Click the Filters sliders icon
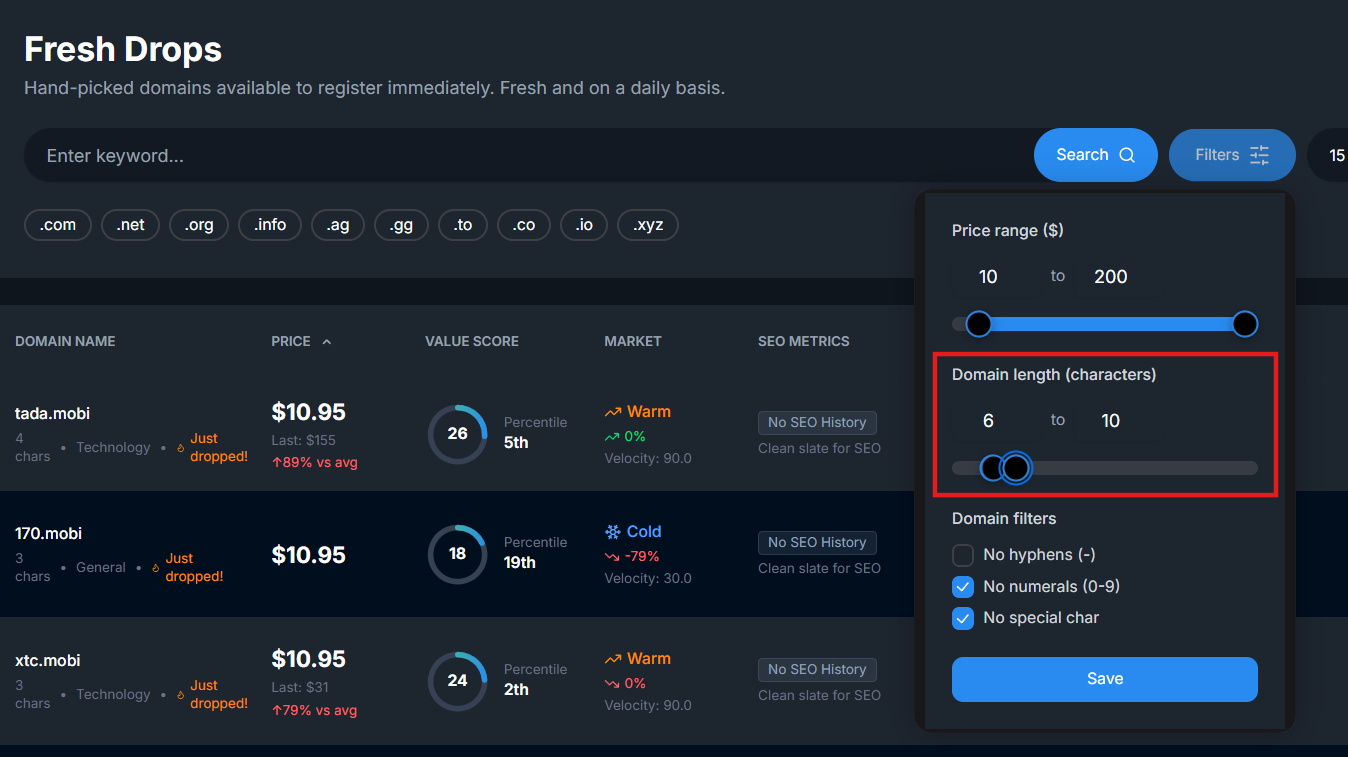This screenshot has height=757, width=1348. click(1259, 155)
